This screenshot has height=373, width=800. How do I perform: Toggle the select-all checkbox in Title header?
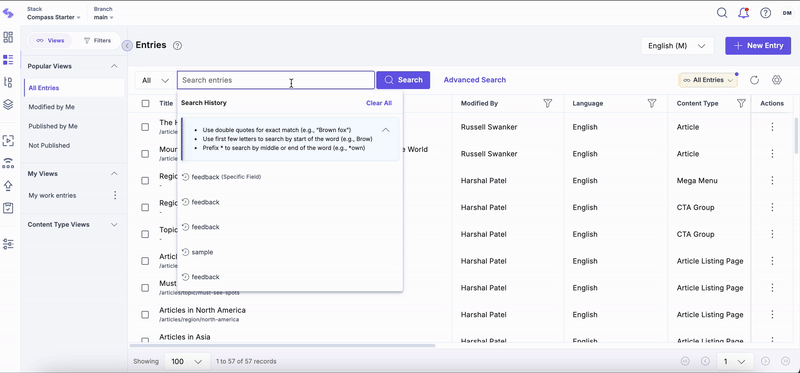145,104
